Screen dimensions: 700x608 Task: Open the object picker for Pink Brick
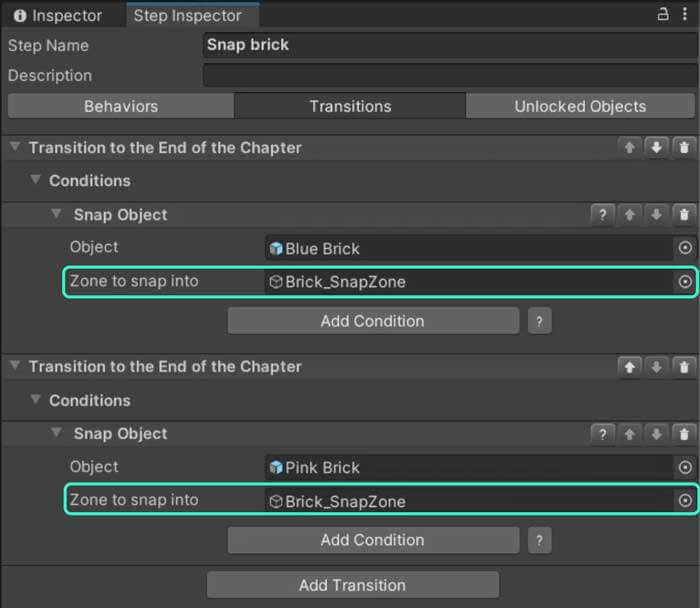tap(685, 467)
